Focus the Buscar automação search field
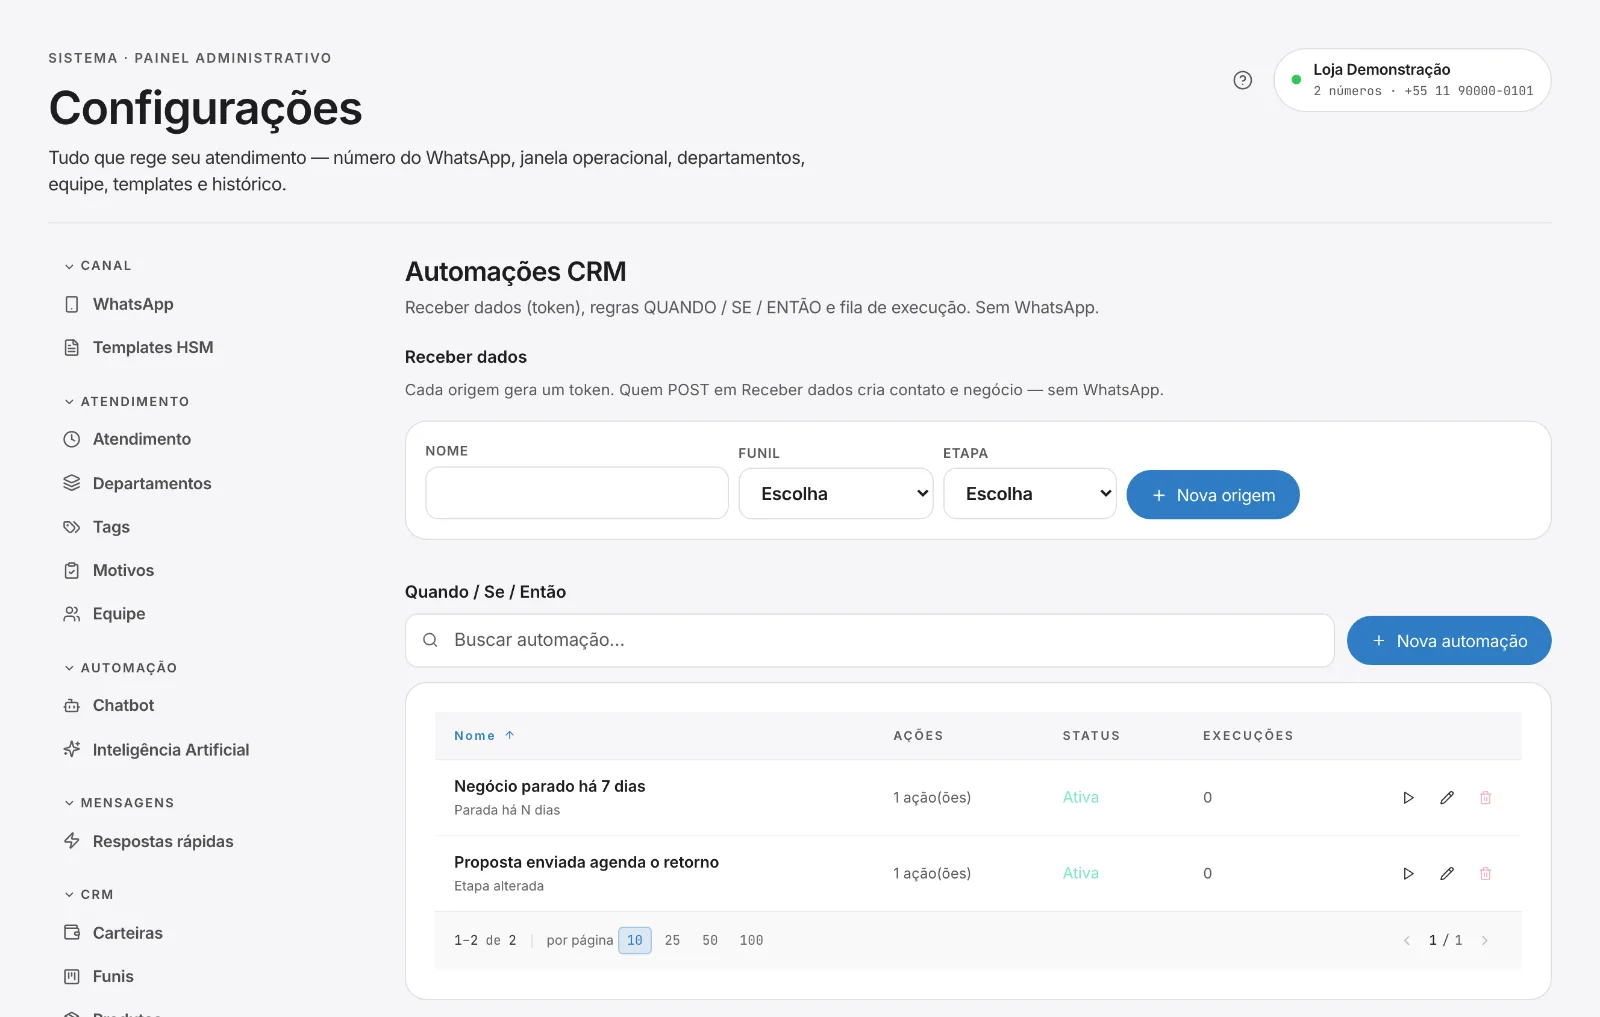The height and width of the screenshot is (1017, 1600). (x=870, y=640)
